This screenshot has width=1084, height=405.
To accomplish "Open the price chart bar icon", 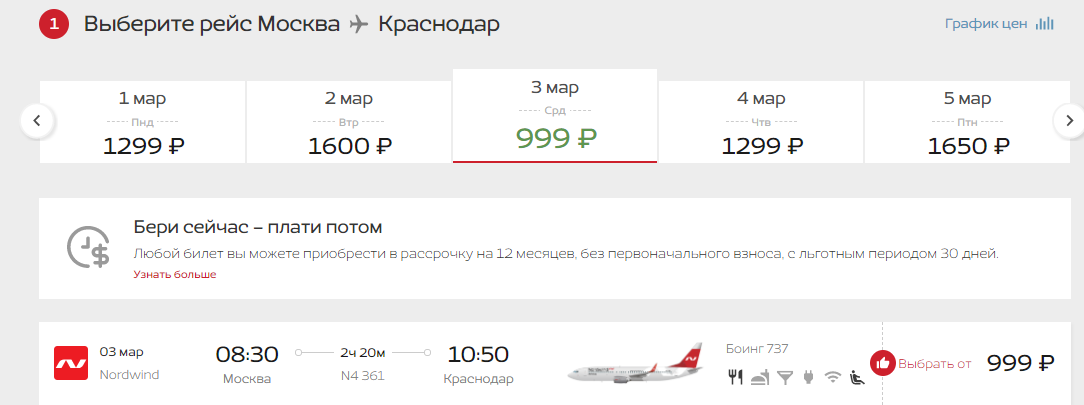I will [1045, 23].
